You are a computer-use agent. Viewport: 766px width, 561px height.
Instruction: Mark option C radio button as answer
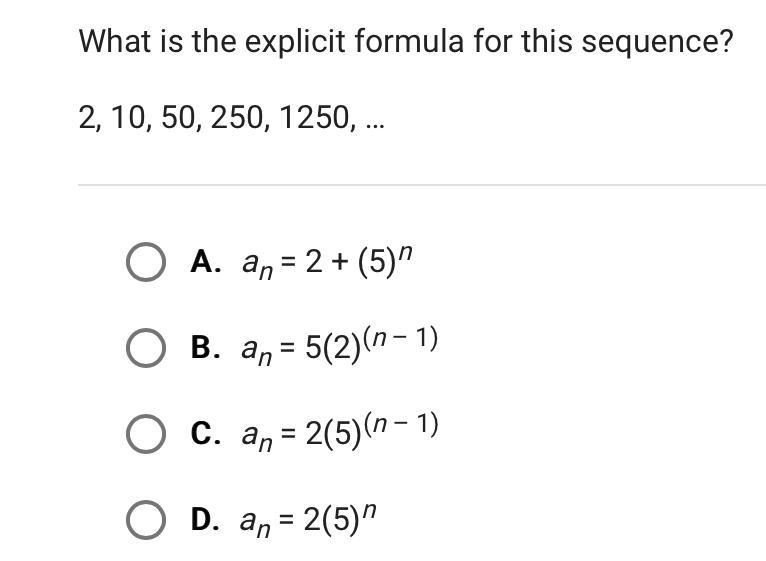coord(146,434)
